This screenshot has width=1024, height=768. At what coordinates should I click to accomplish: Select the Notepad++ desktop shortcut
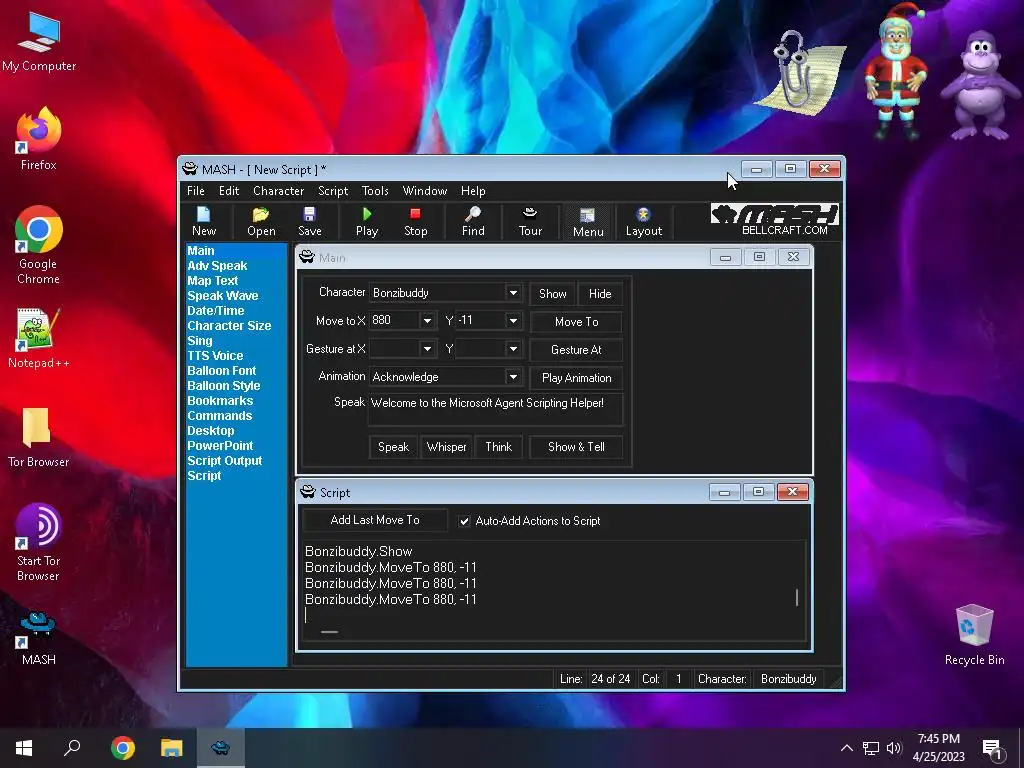pos(39,338)
